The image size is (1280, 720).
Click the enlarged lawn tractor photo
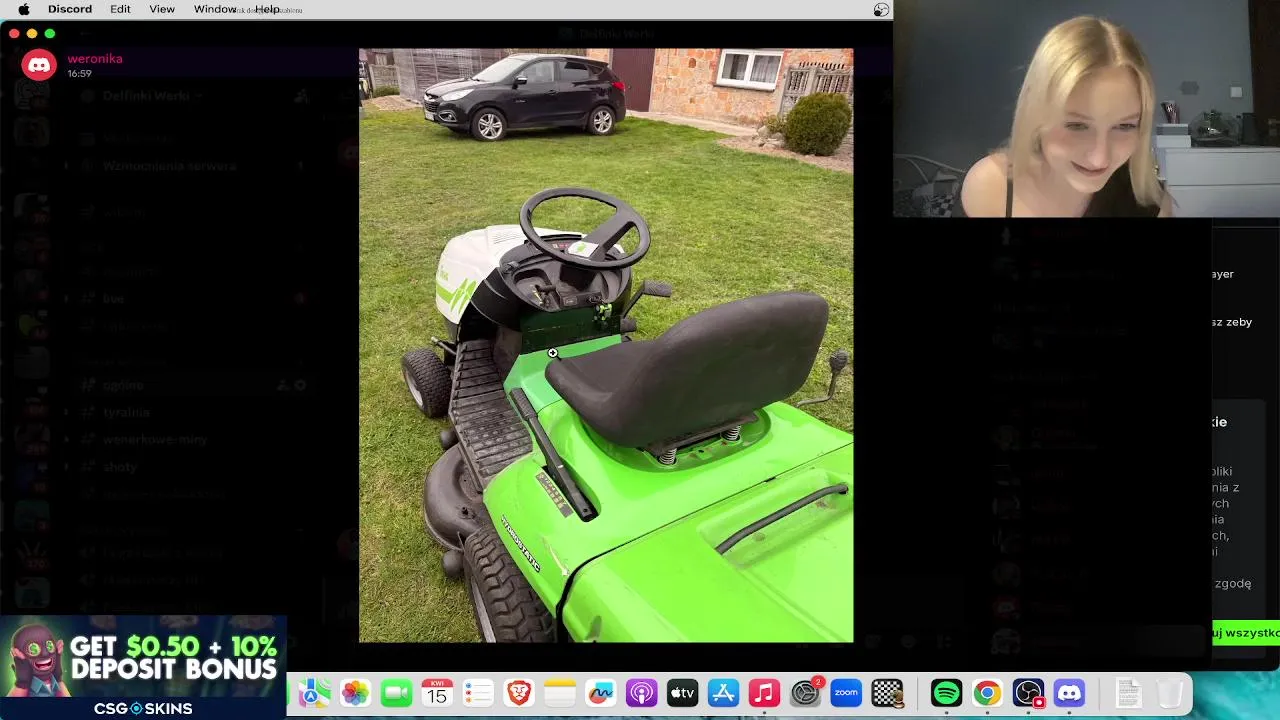(x=606, y=345)
